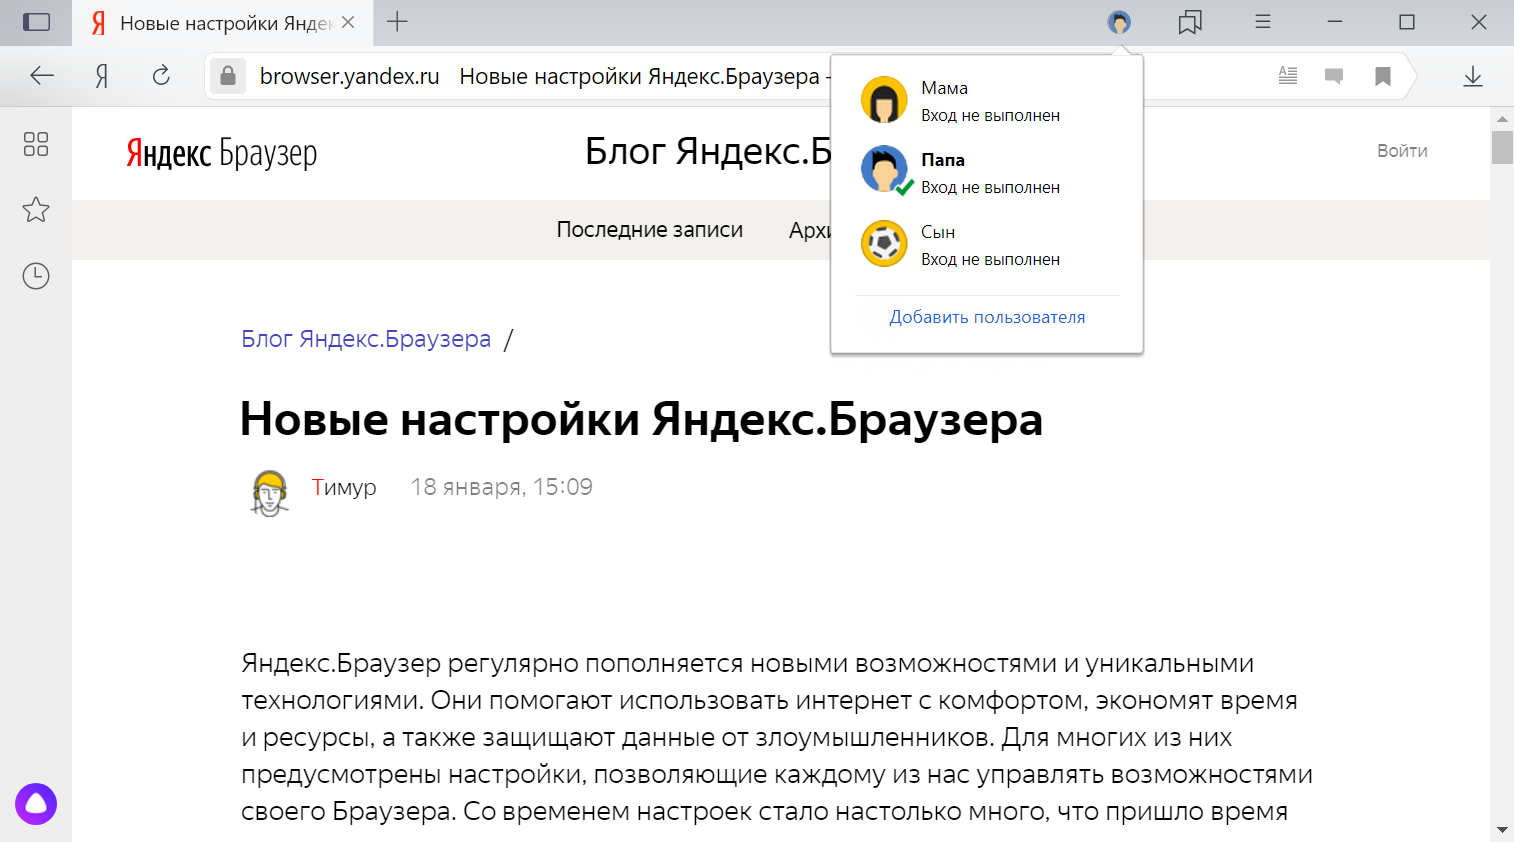Image resolution: width=1514 pixels, height=842 pixels.
Task: Click 'Войти' to sign in
Action: [x=1402, y=151]
